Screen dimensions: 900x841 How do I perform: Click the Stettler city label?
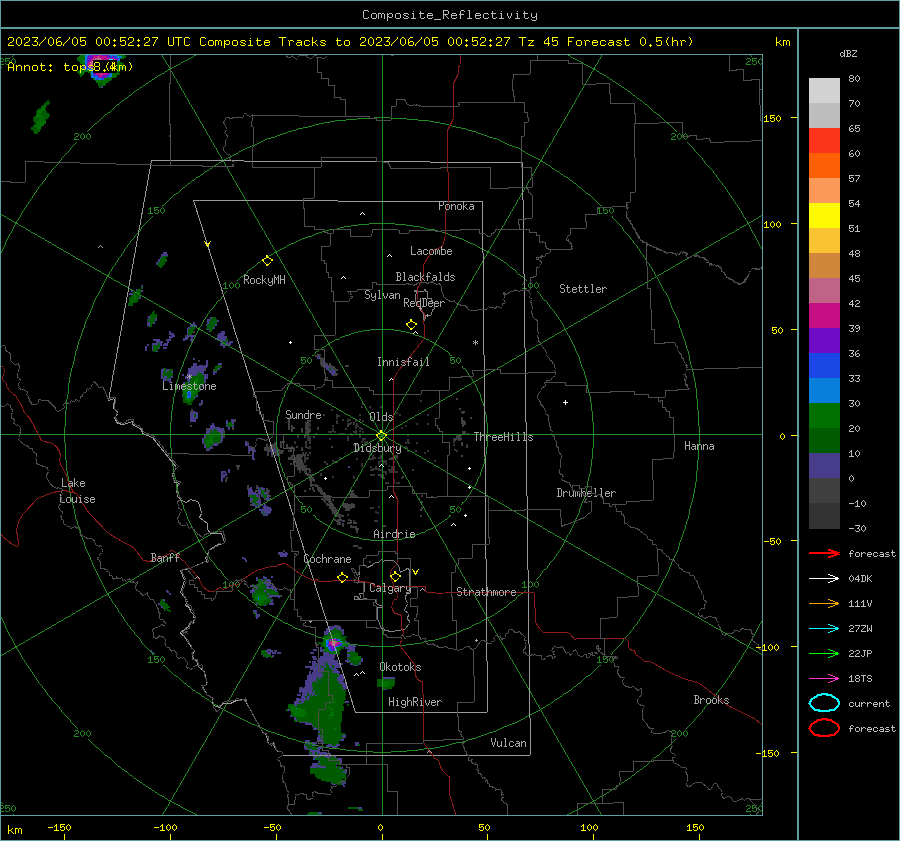[x=583, y=289]
